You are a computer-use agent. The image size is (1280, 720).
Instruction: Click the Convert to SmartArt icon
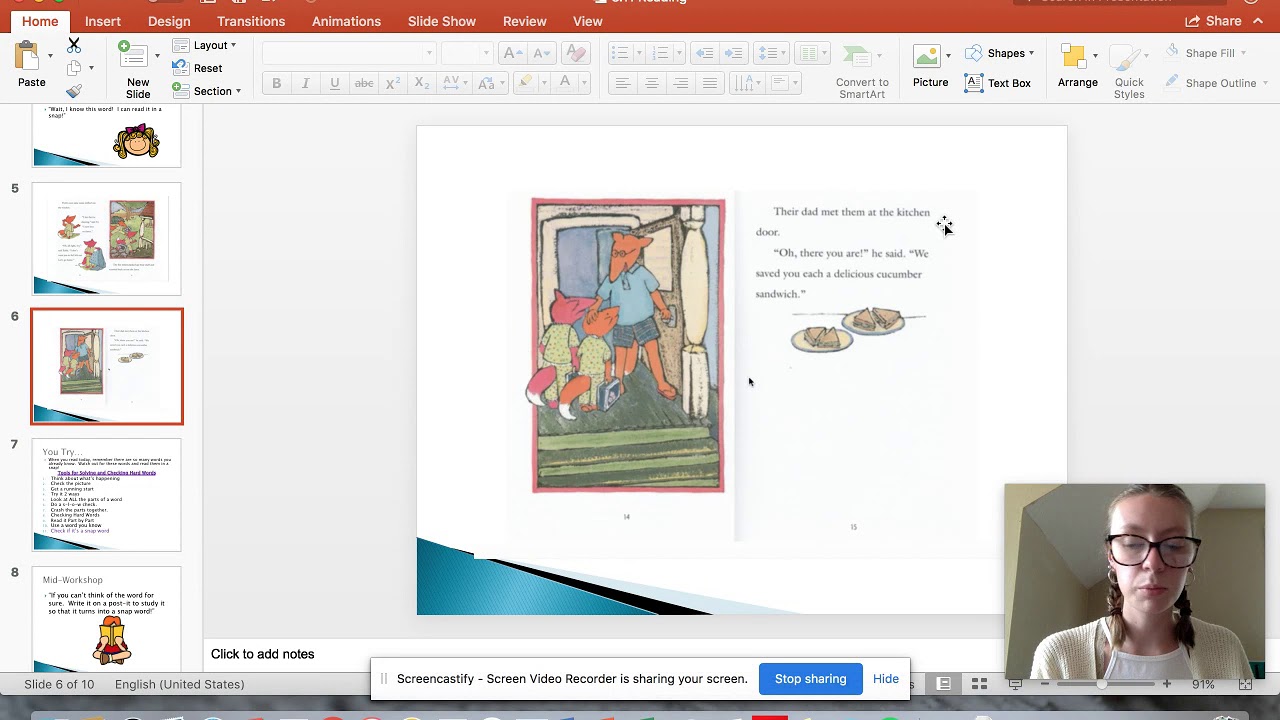861,70
